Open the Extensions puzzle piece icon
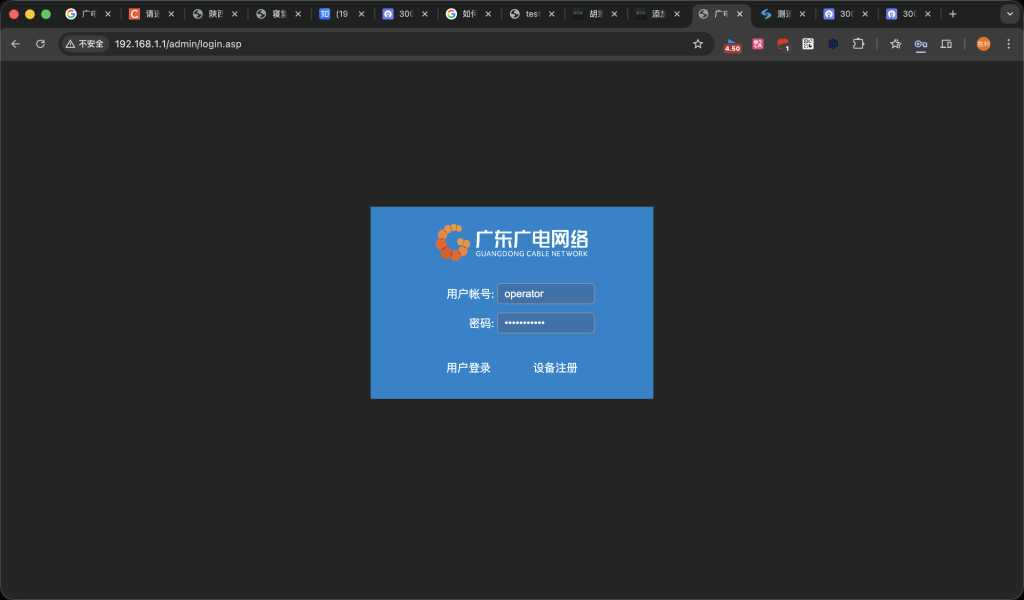Image resolution: width=1024 pixels, height=600 pixels. click(859, 44)
